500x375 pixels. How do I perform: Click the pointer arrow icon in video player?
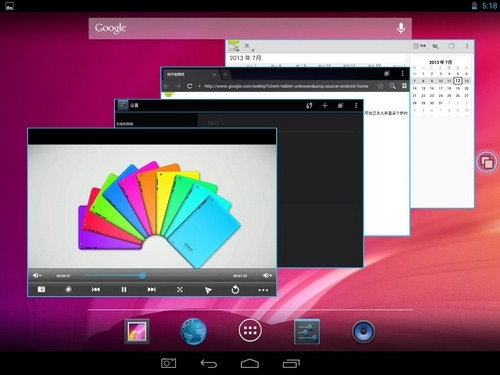208,290
